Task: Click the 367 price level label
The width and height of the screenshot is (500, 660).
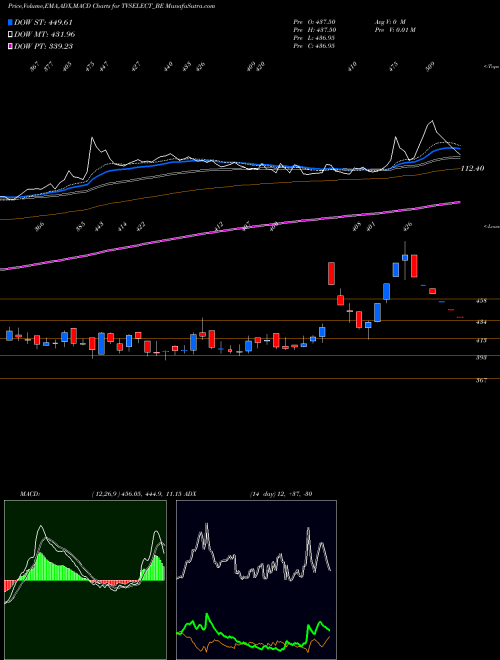Action: 481,381
